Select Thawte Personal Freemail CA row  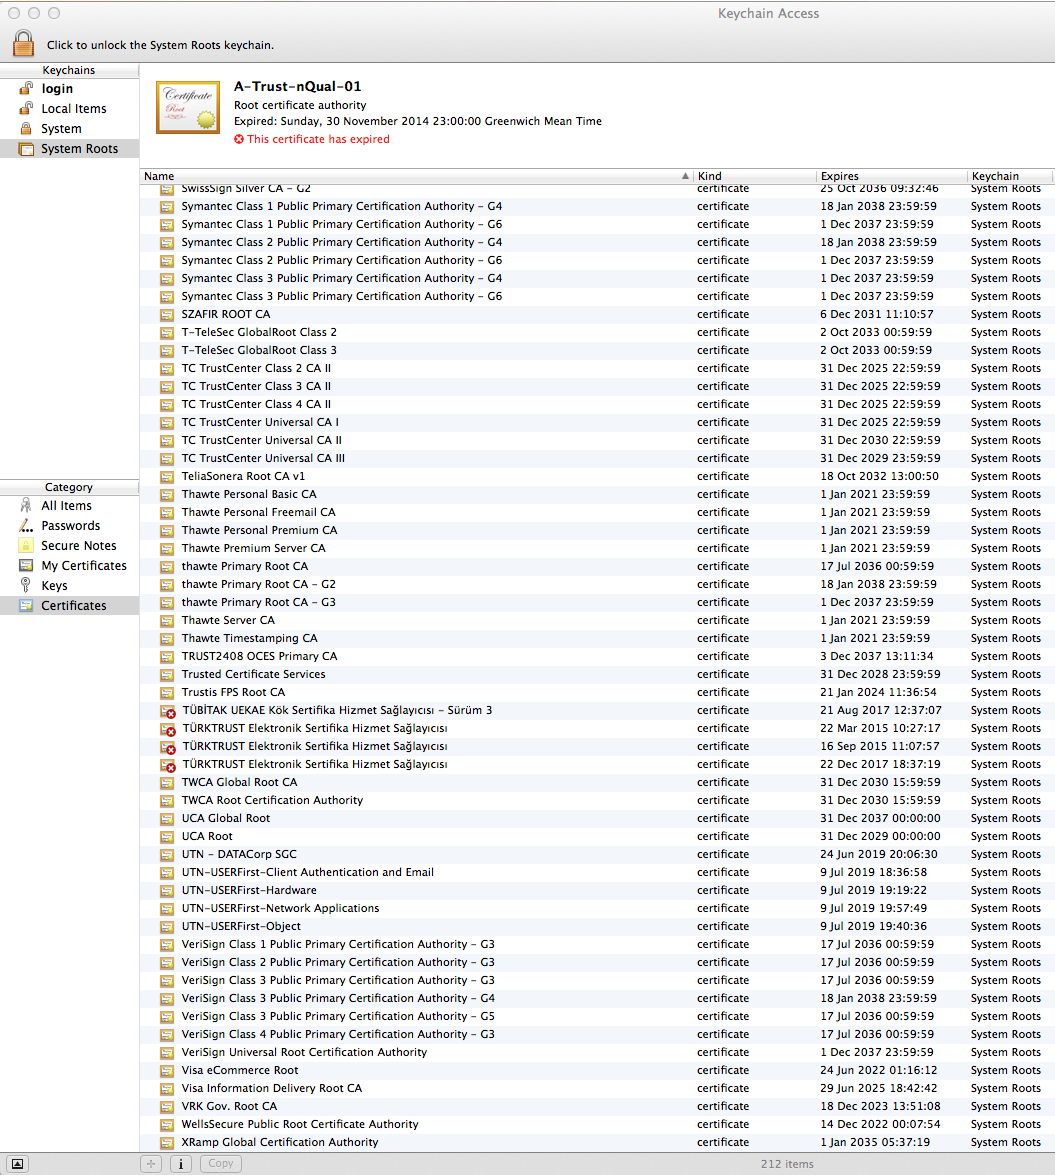point(596,512)
